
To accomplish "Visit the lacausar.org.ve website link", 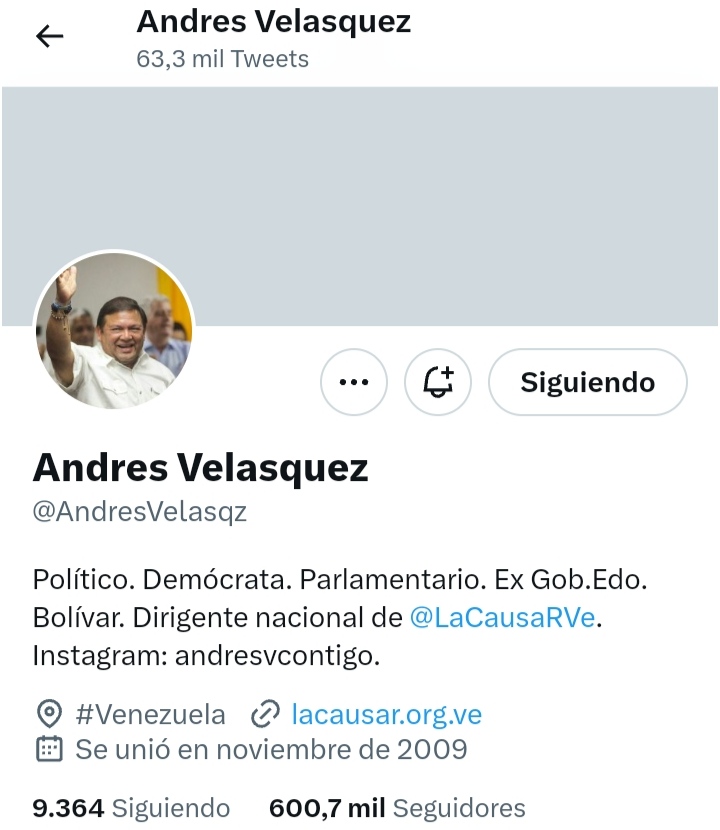I will (x=386, y=715).
